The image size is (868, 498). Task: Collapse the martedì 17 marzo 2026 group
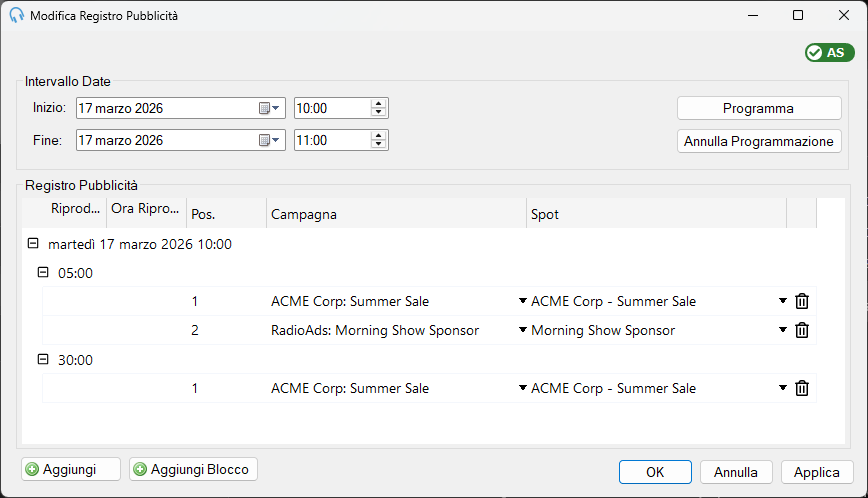[33, 243]
